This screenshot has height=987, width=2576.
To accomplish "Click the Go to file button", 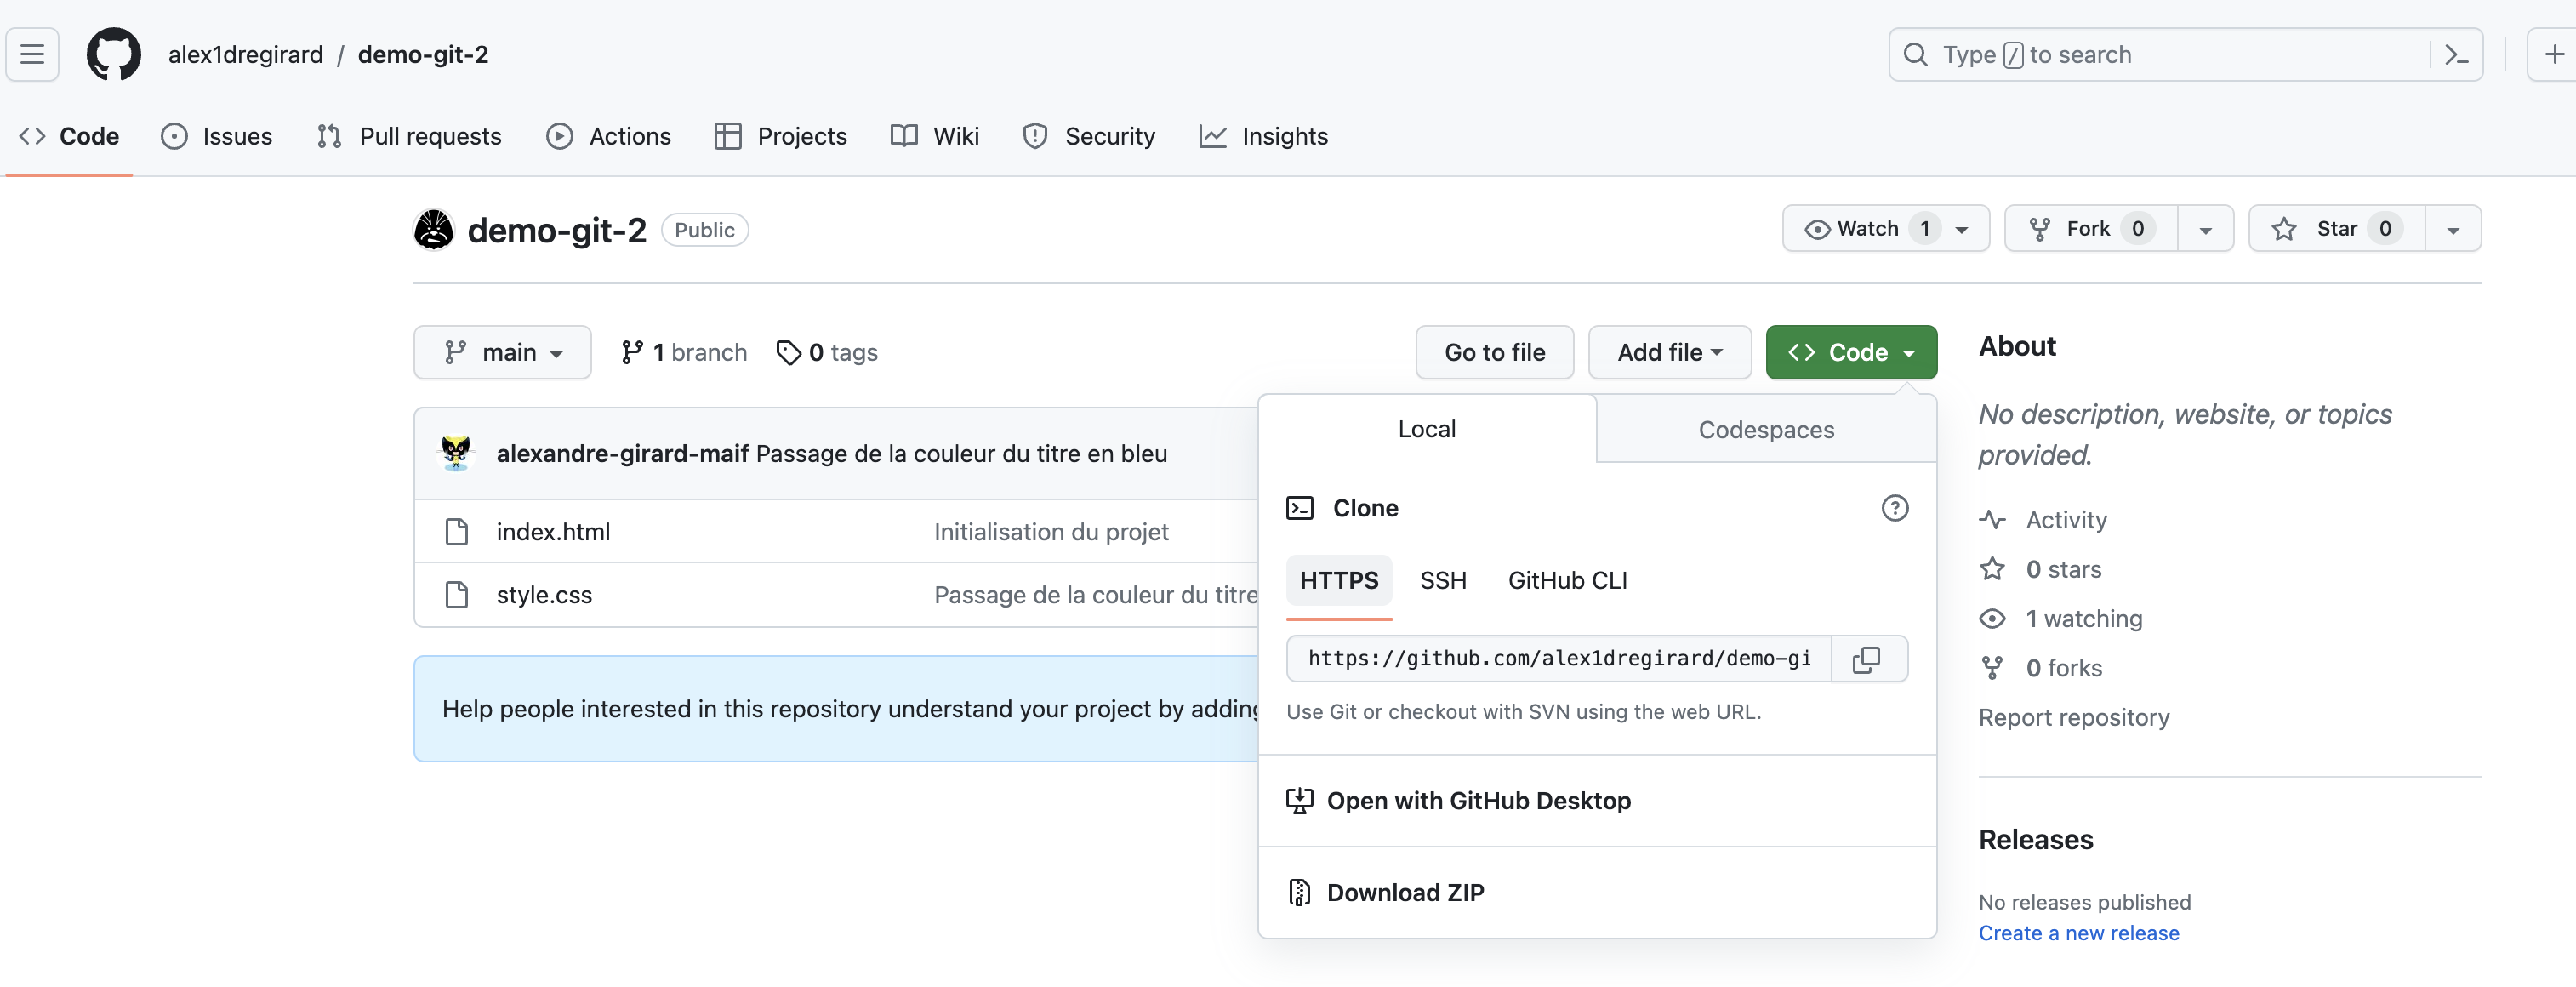I will coord(1494,352).
